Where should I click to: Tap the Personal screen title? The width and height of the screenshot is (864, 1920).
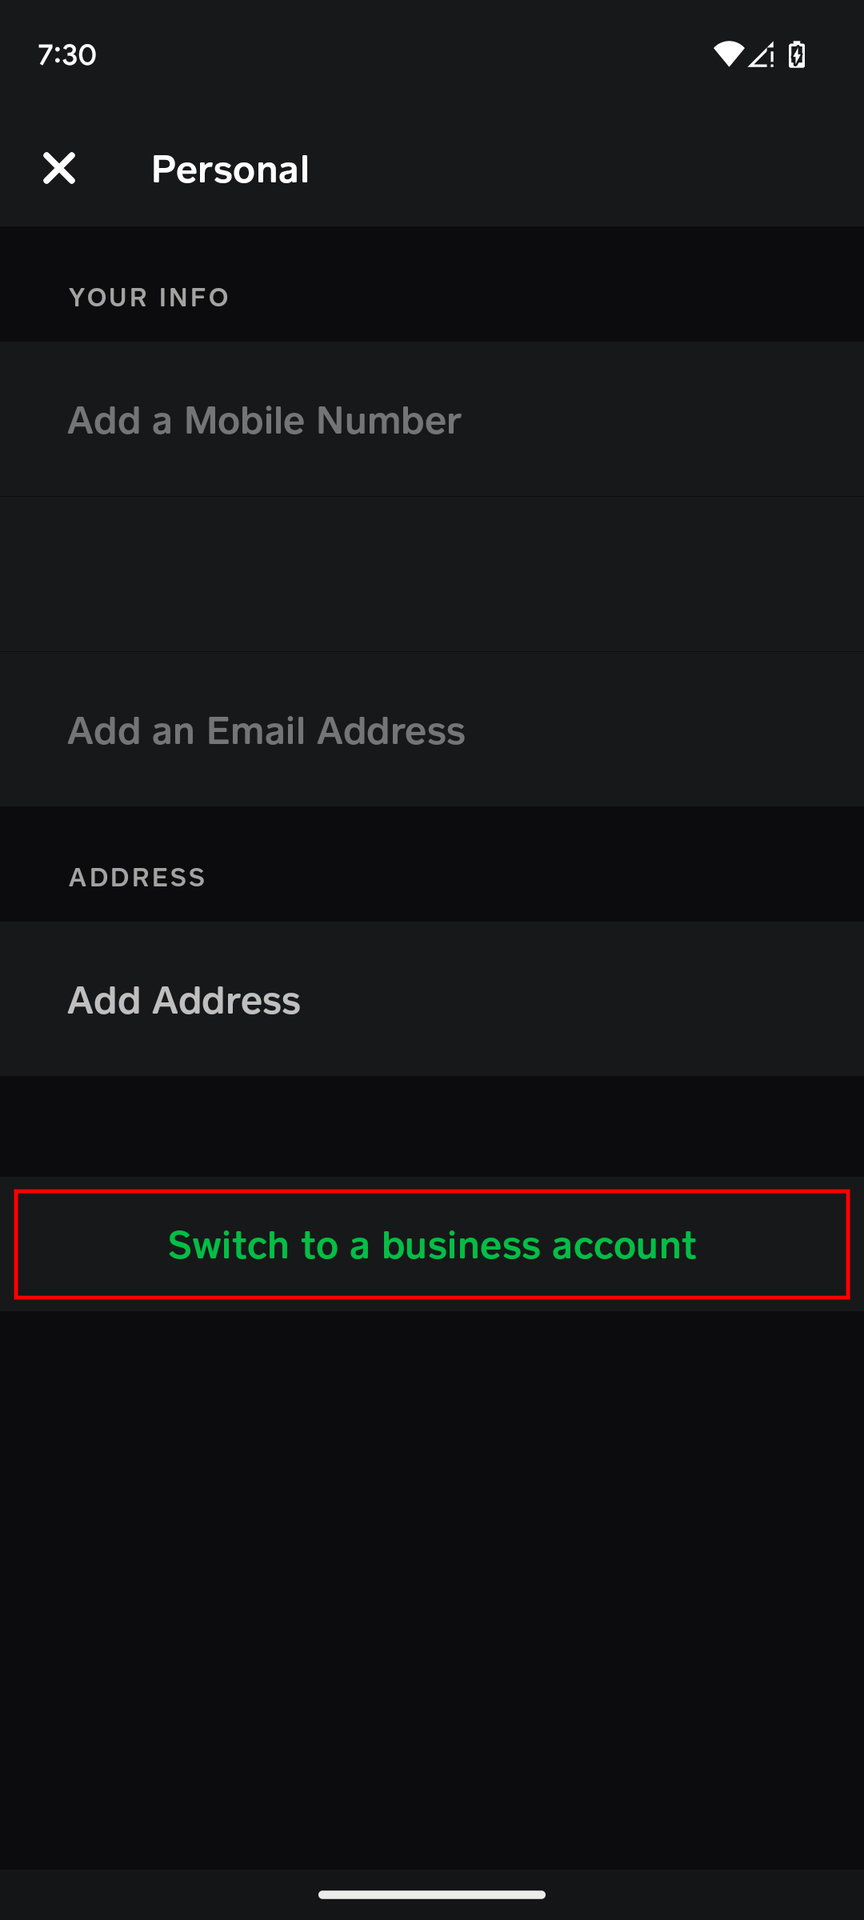tap(230, 169)
